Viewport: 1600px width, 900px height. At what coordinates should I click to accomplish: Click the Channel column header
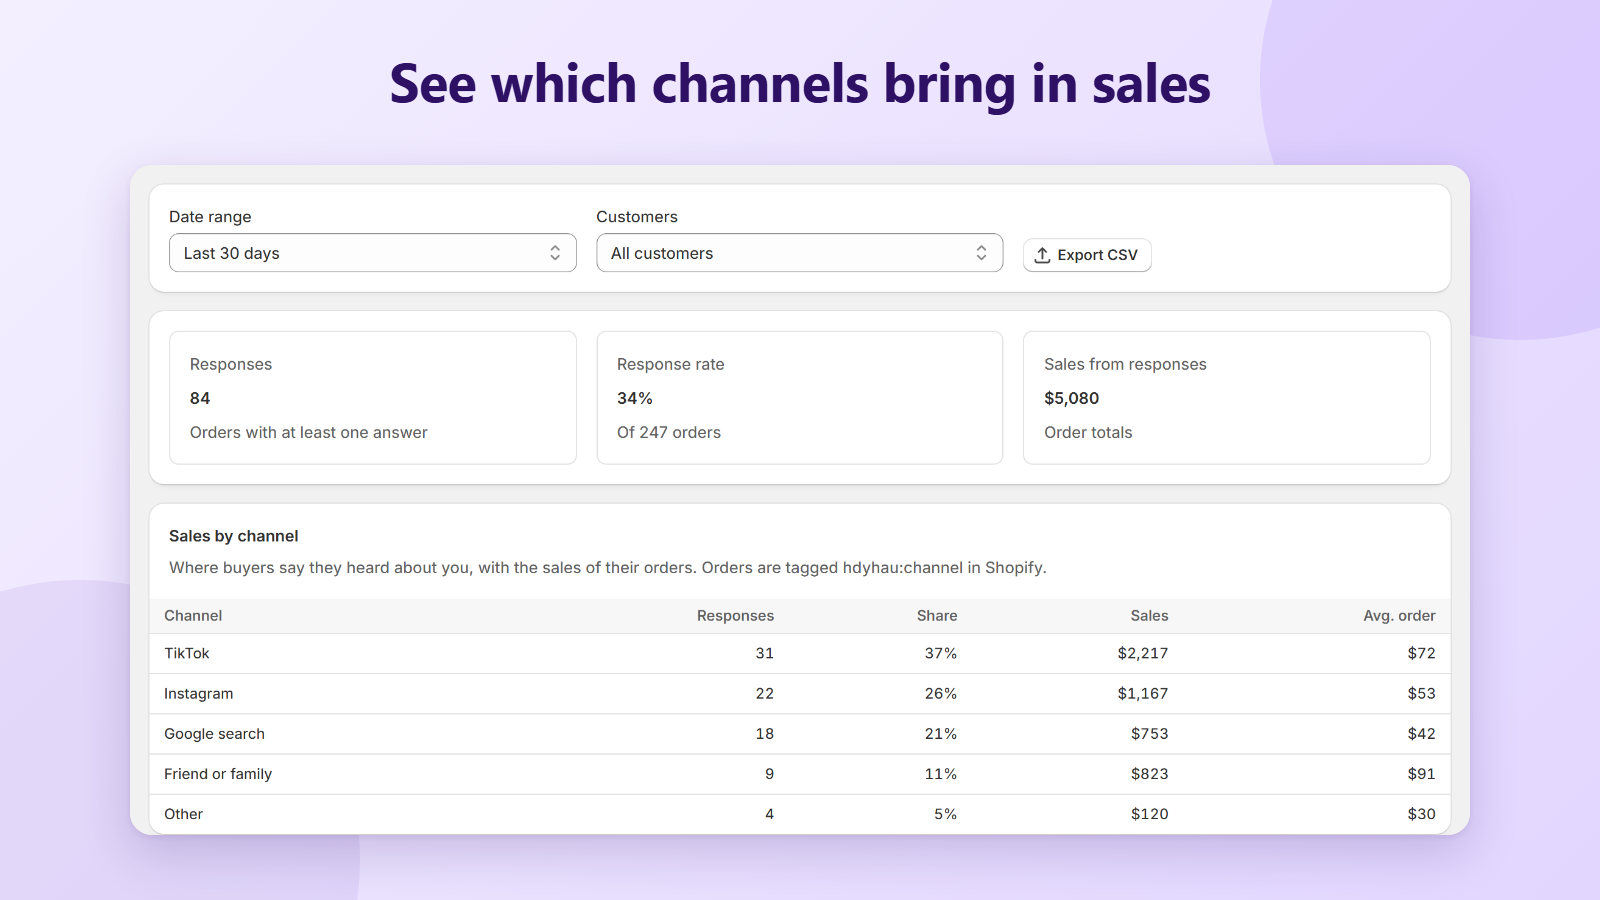(x=193, y=616)
